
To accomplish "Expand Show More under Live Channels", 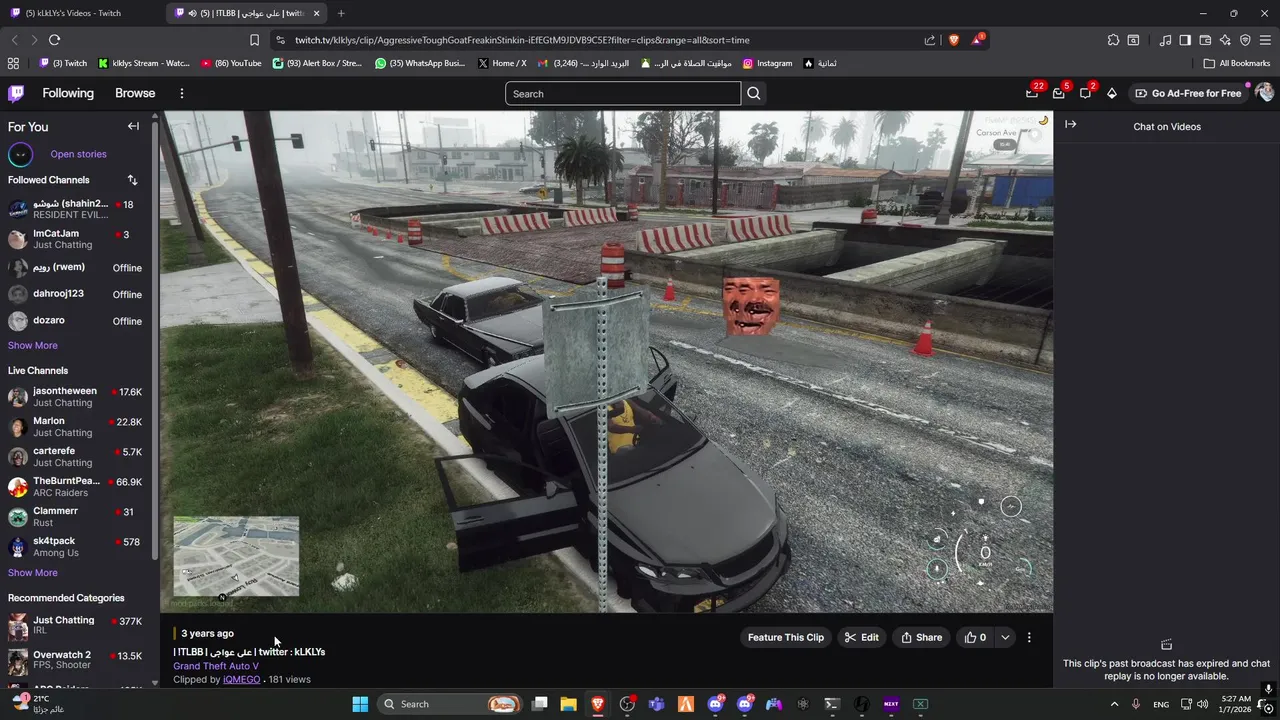I will [x=33, y=573].
